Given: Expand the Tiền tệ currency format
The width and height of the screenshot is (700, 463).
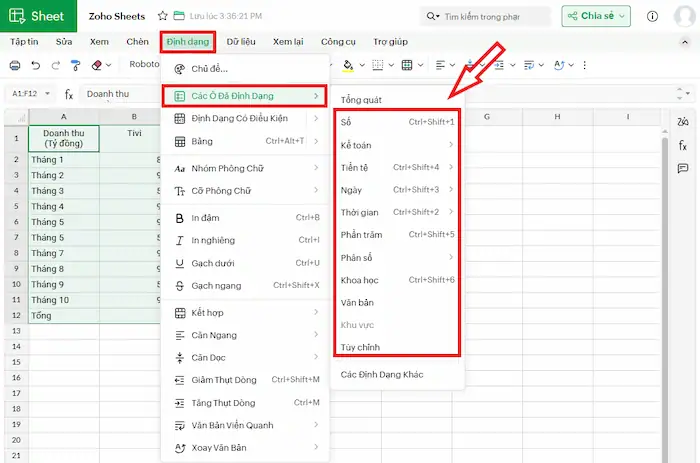Looking at the screenshot, I should click(x=397, y=167).
